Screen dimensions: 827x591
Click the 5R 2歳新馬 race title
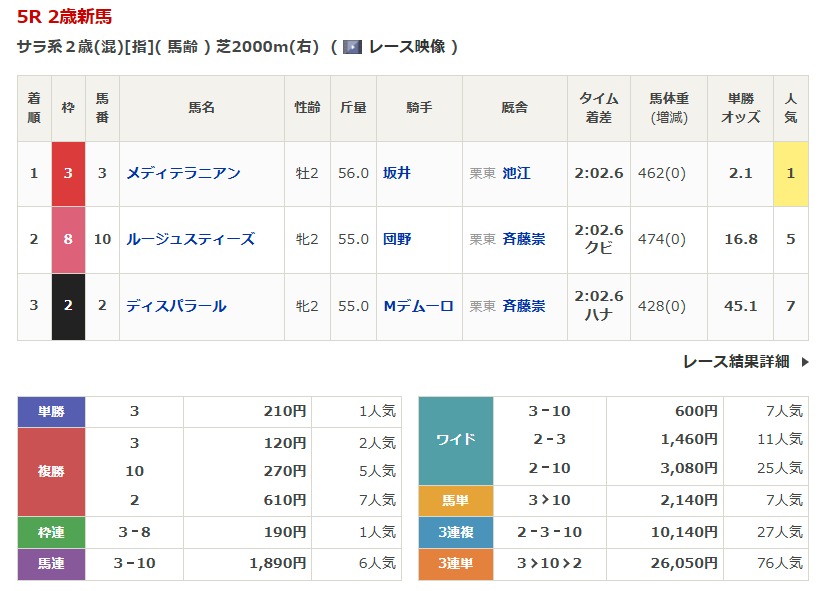[x=65, y=16]
